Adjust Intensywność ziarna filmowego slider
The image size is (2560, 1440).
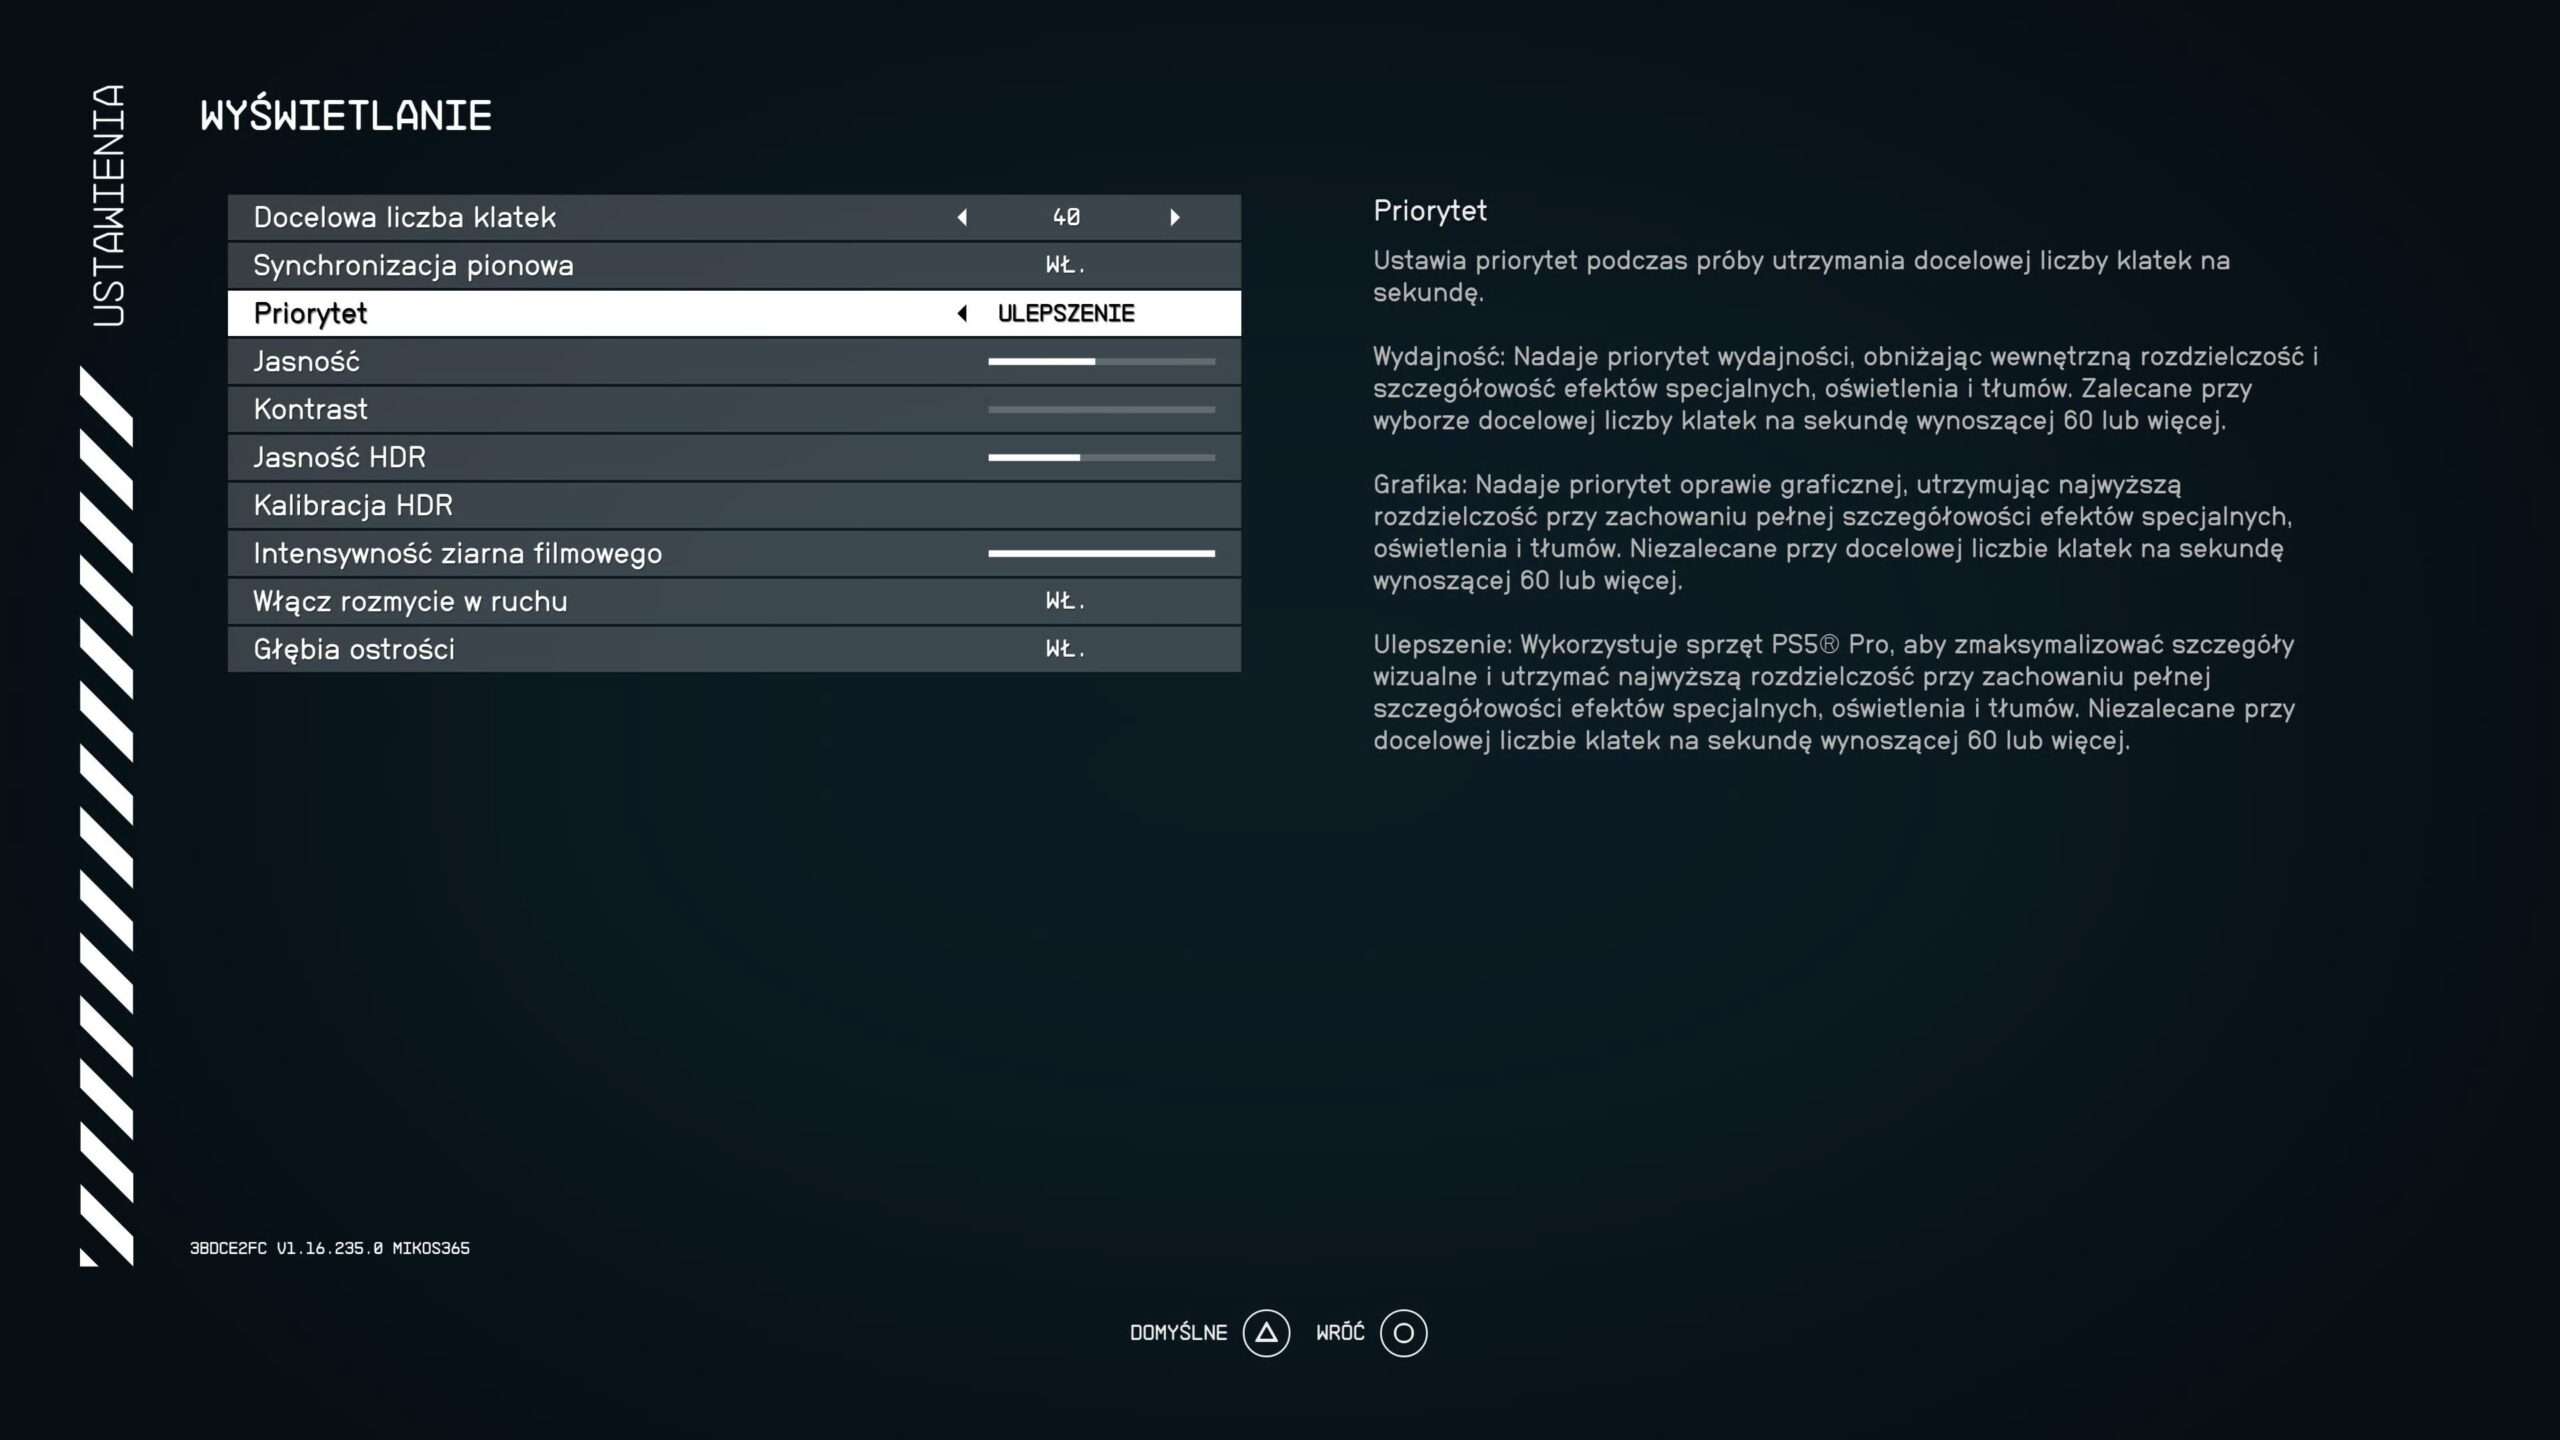pos(1101,553)
